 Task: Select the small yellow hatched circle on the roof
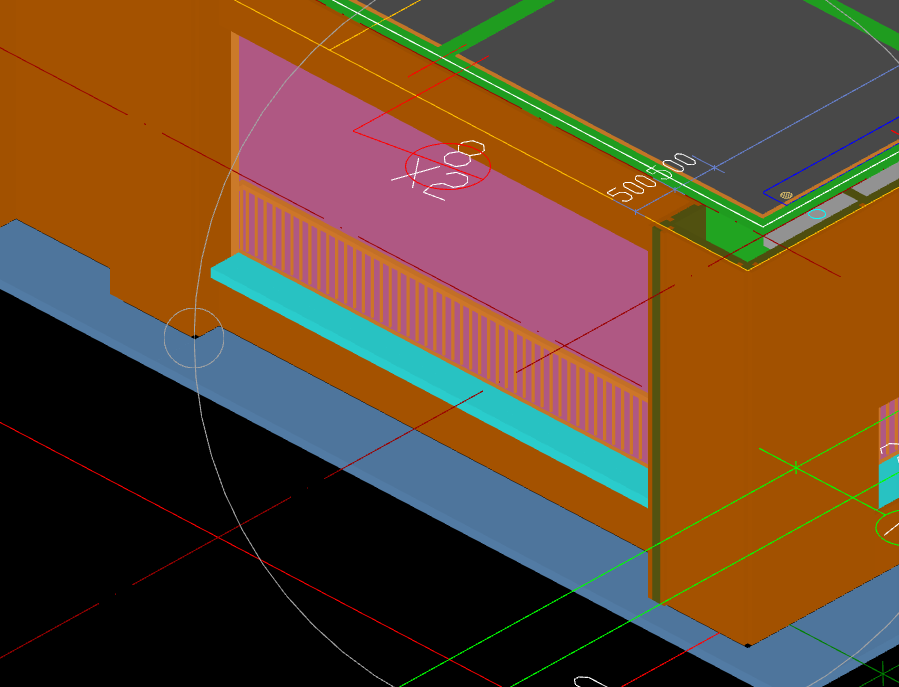click(787, 196)
